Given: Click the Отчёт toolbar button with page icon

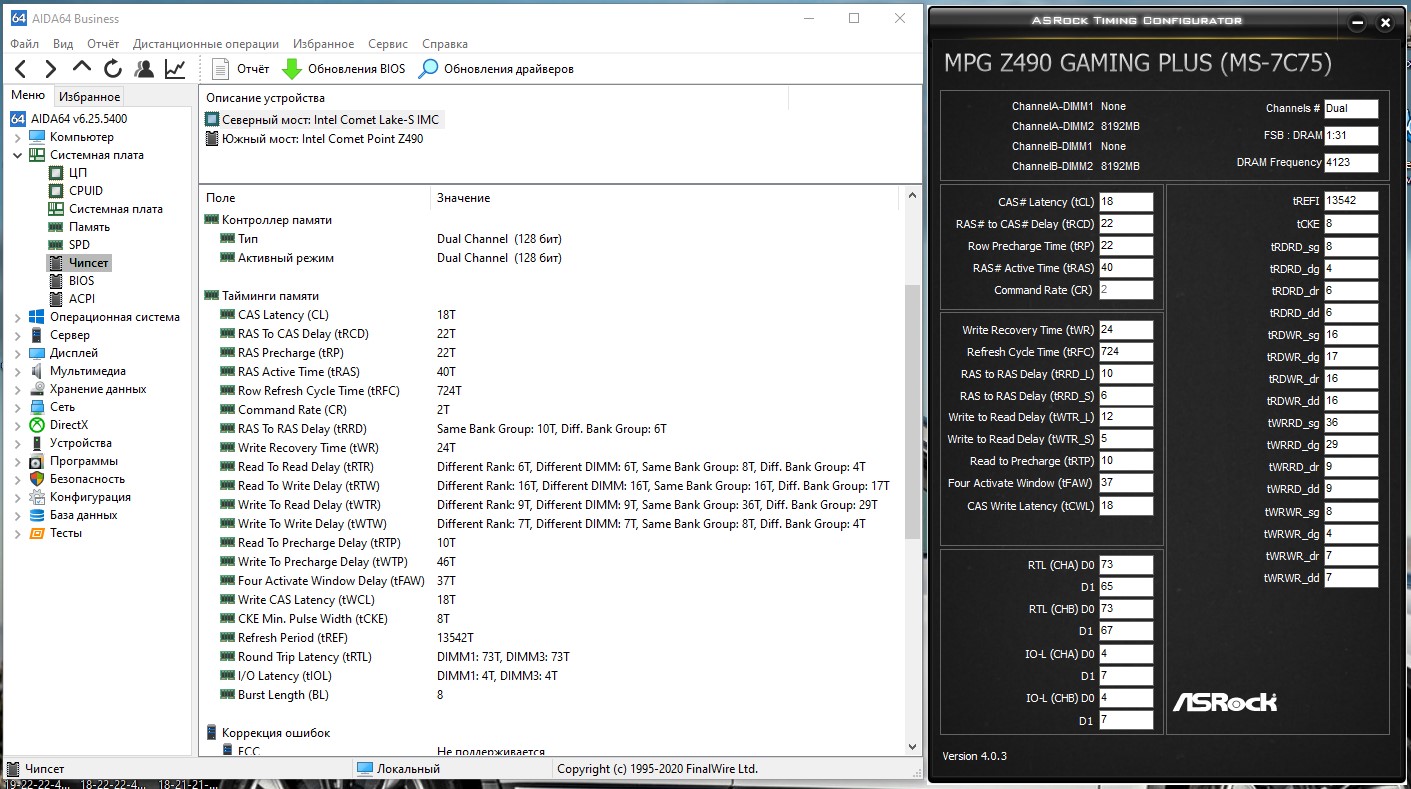Looking at the screenshot, I should (x=241, y=69).
